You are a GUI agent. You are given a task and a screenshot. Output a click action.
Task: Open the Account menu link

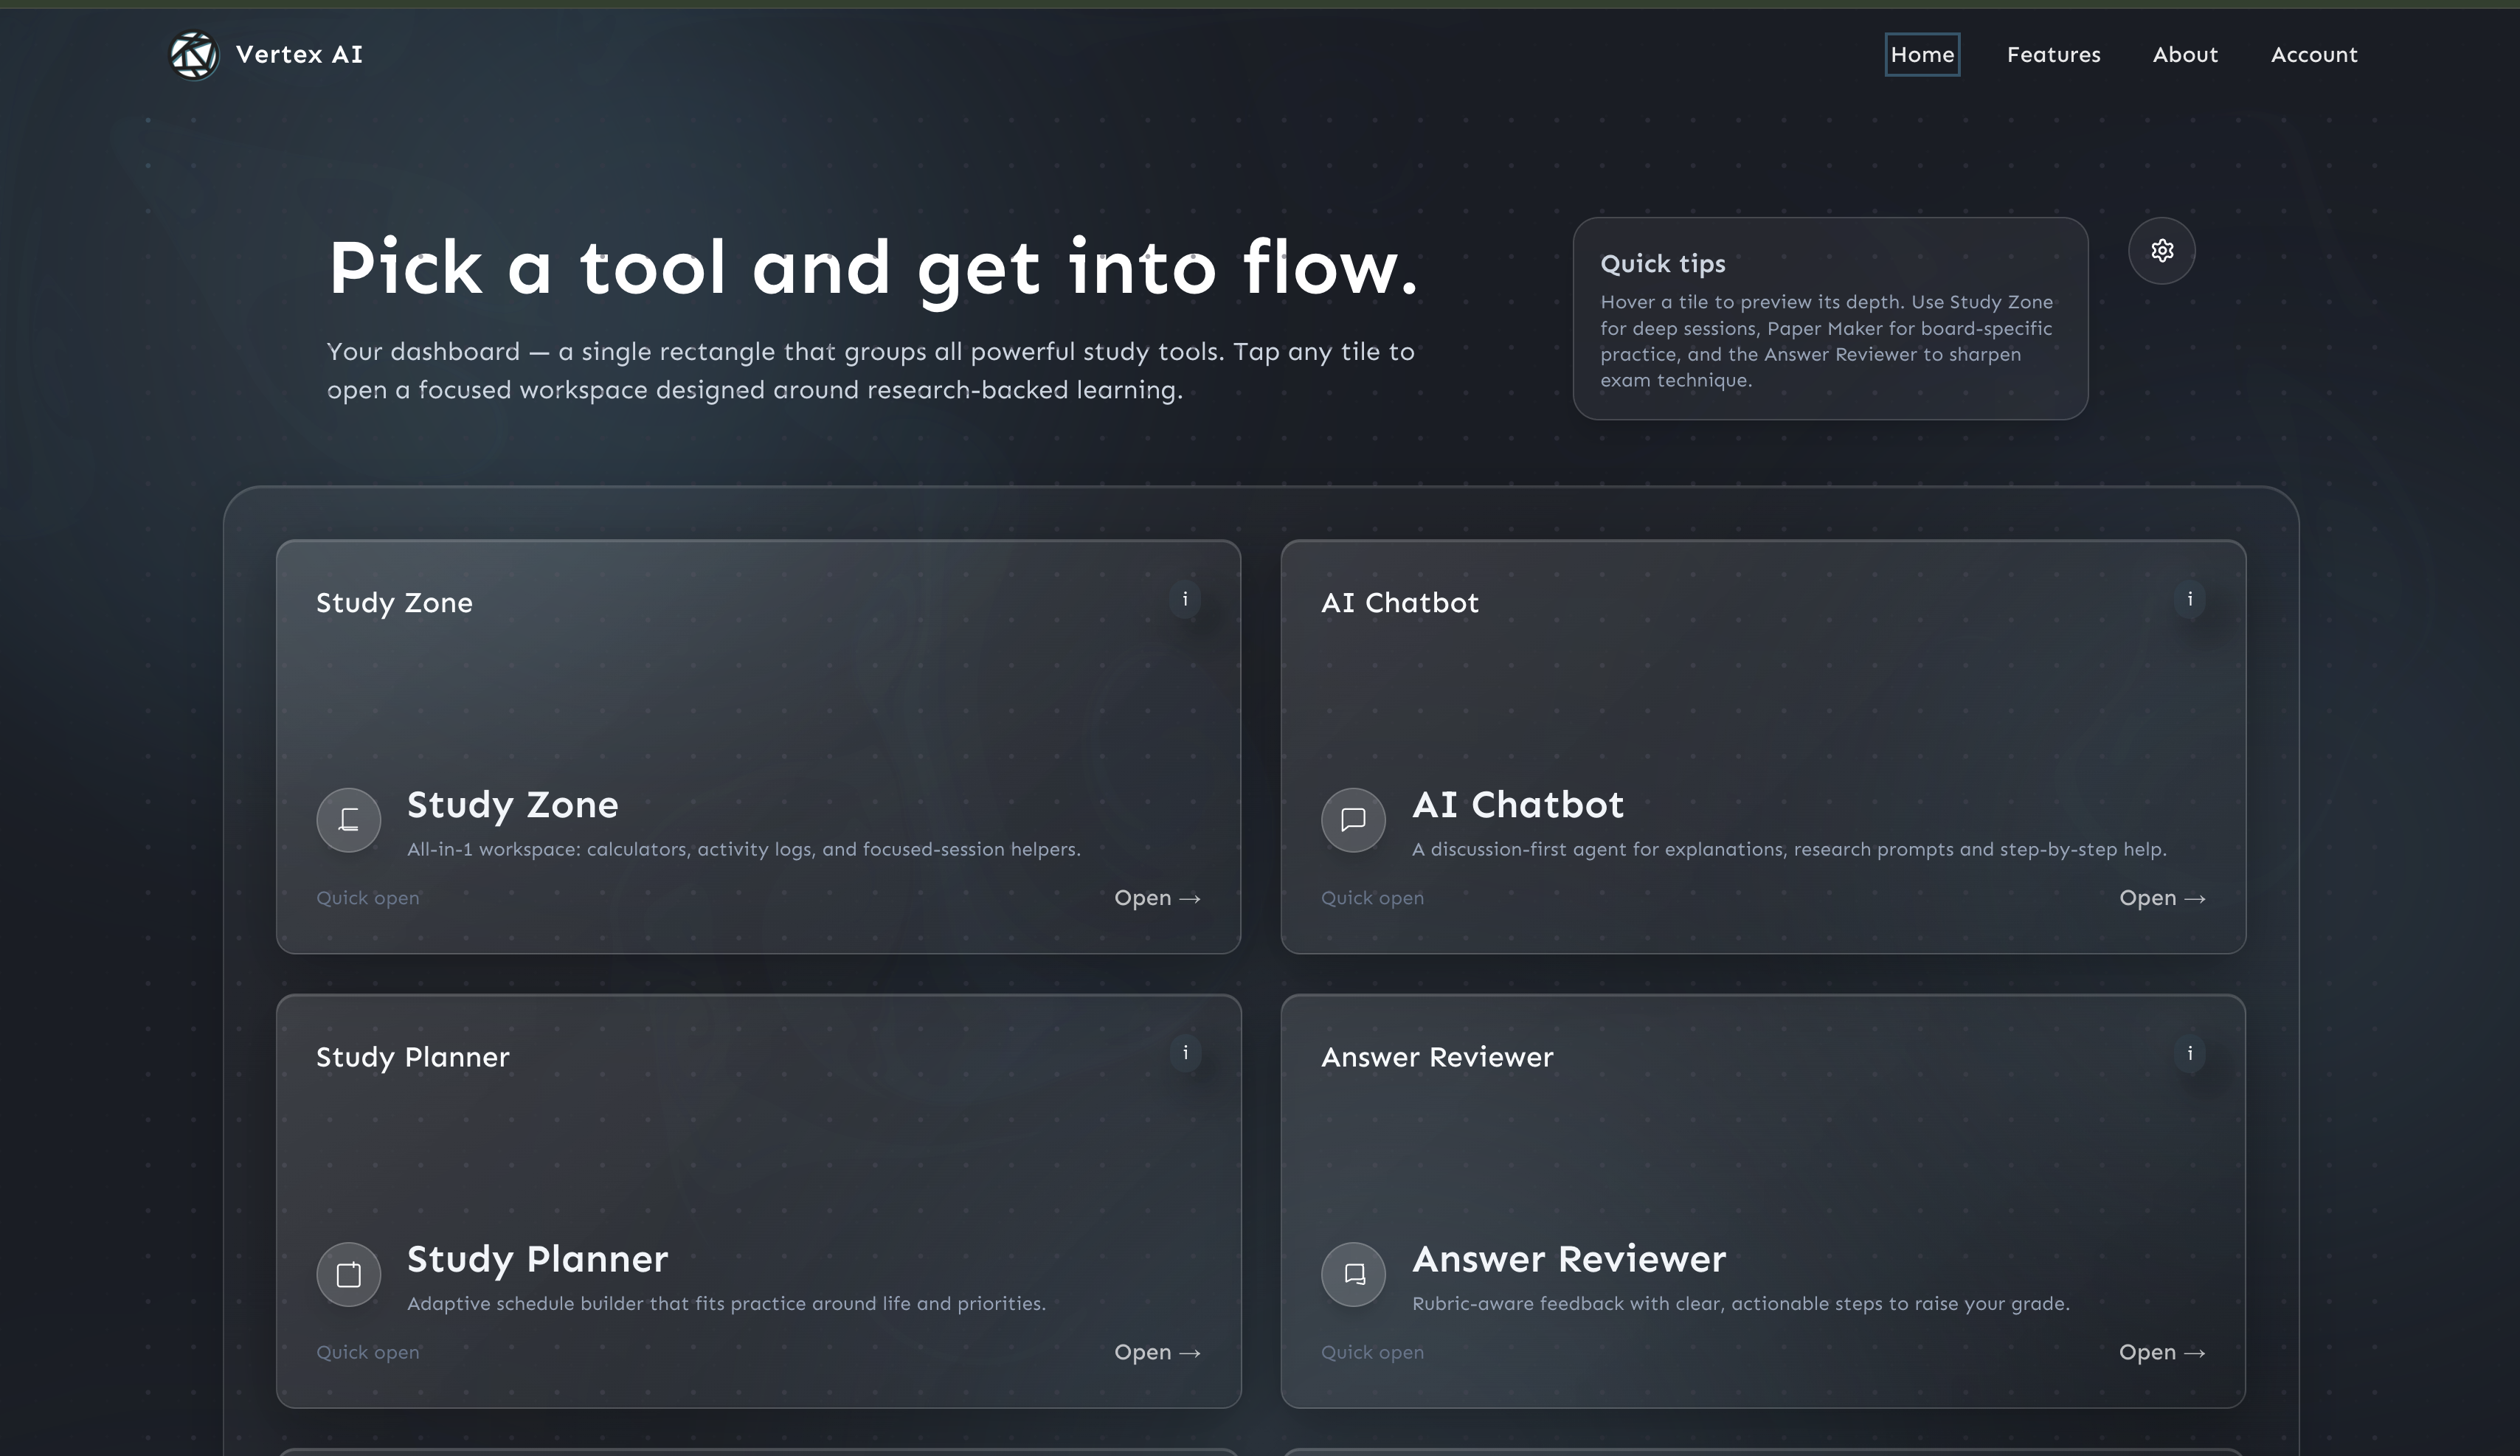2314,55
